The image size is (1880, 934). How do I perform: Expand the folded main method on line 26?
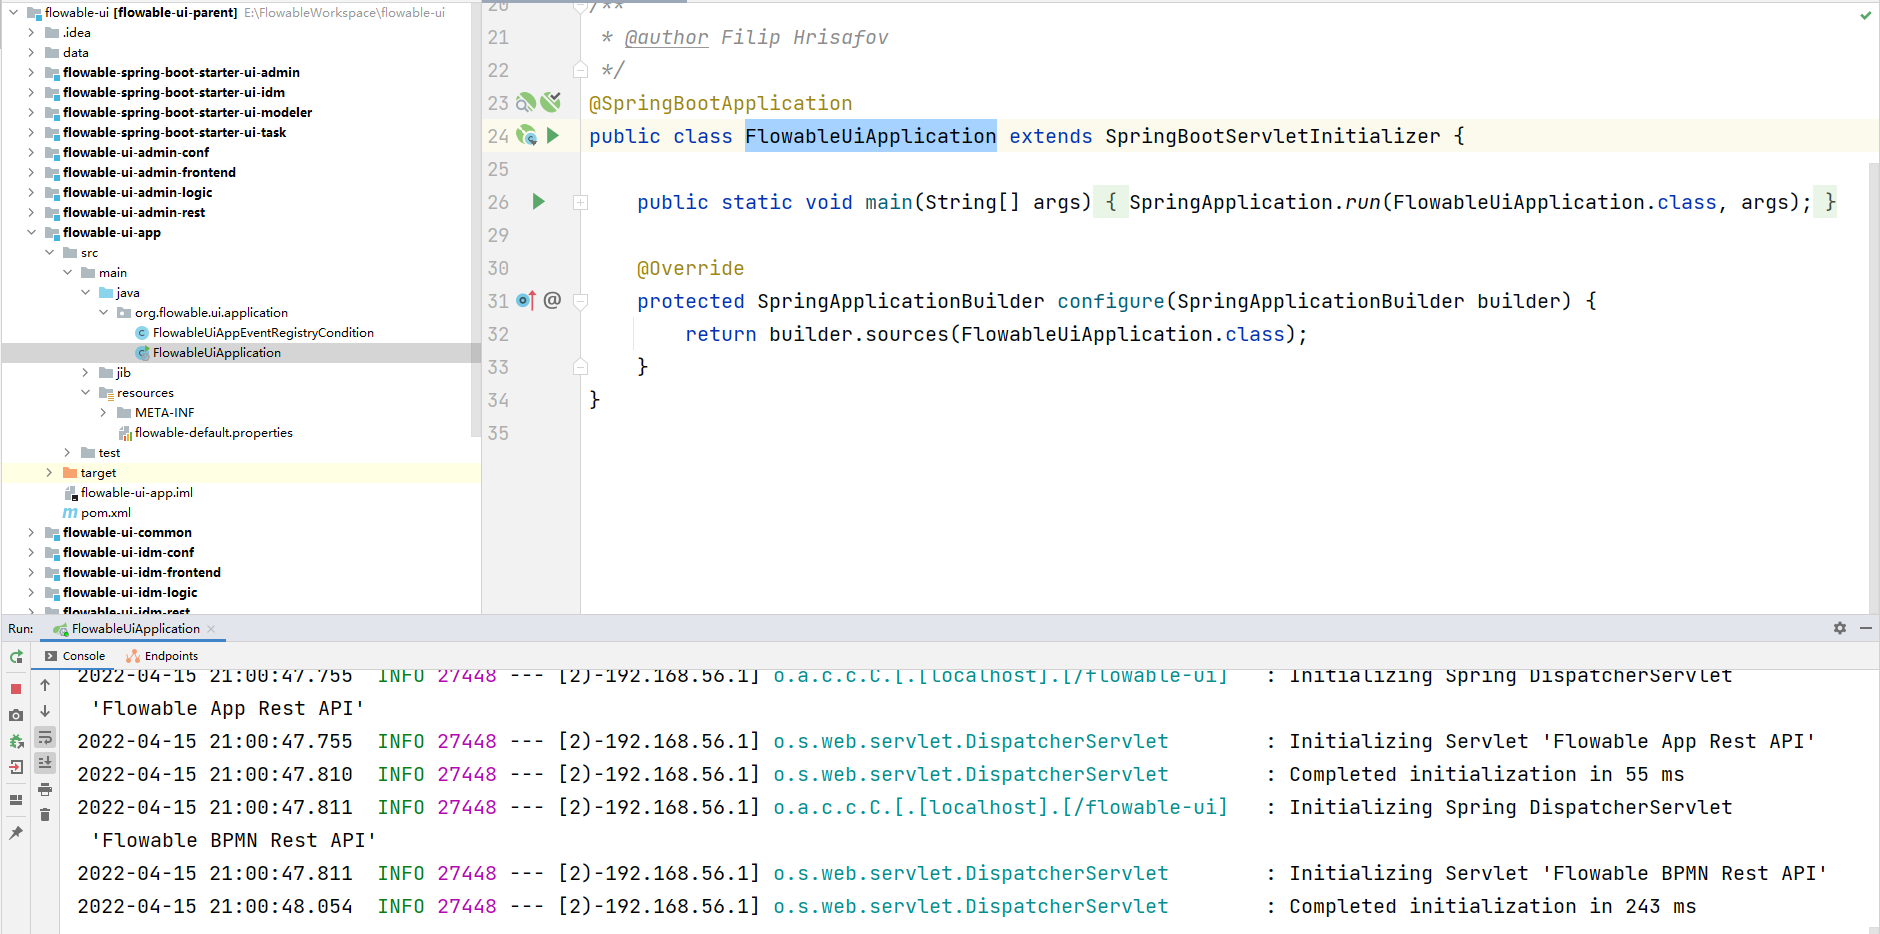[x=580, y=202]
